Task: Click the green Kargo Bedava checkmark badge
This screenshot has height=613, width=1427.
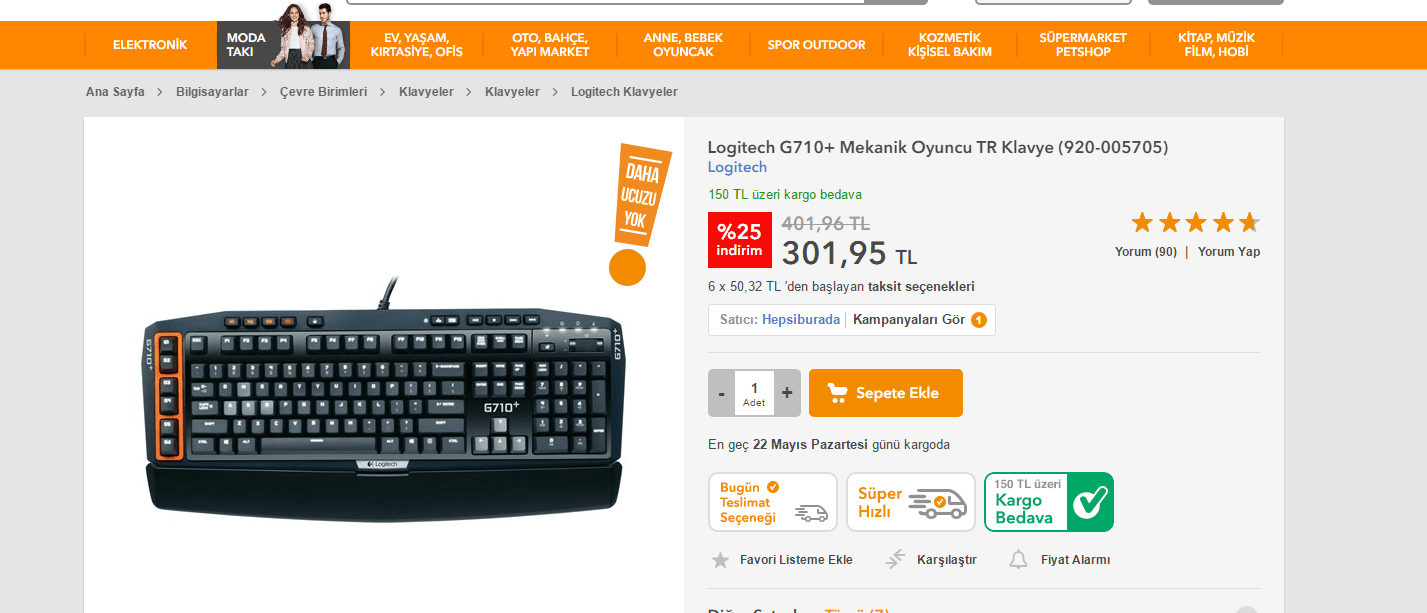Action: tap(1049, 502)
